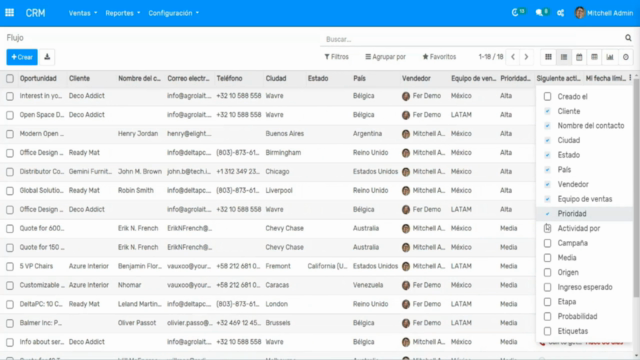Image resolution: width=640 pixels, height=360 pixels.
Task: Disable the Prioridad column checkbox
Action: pos(547,214)
